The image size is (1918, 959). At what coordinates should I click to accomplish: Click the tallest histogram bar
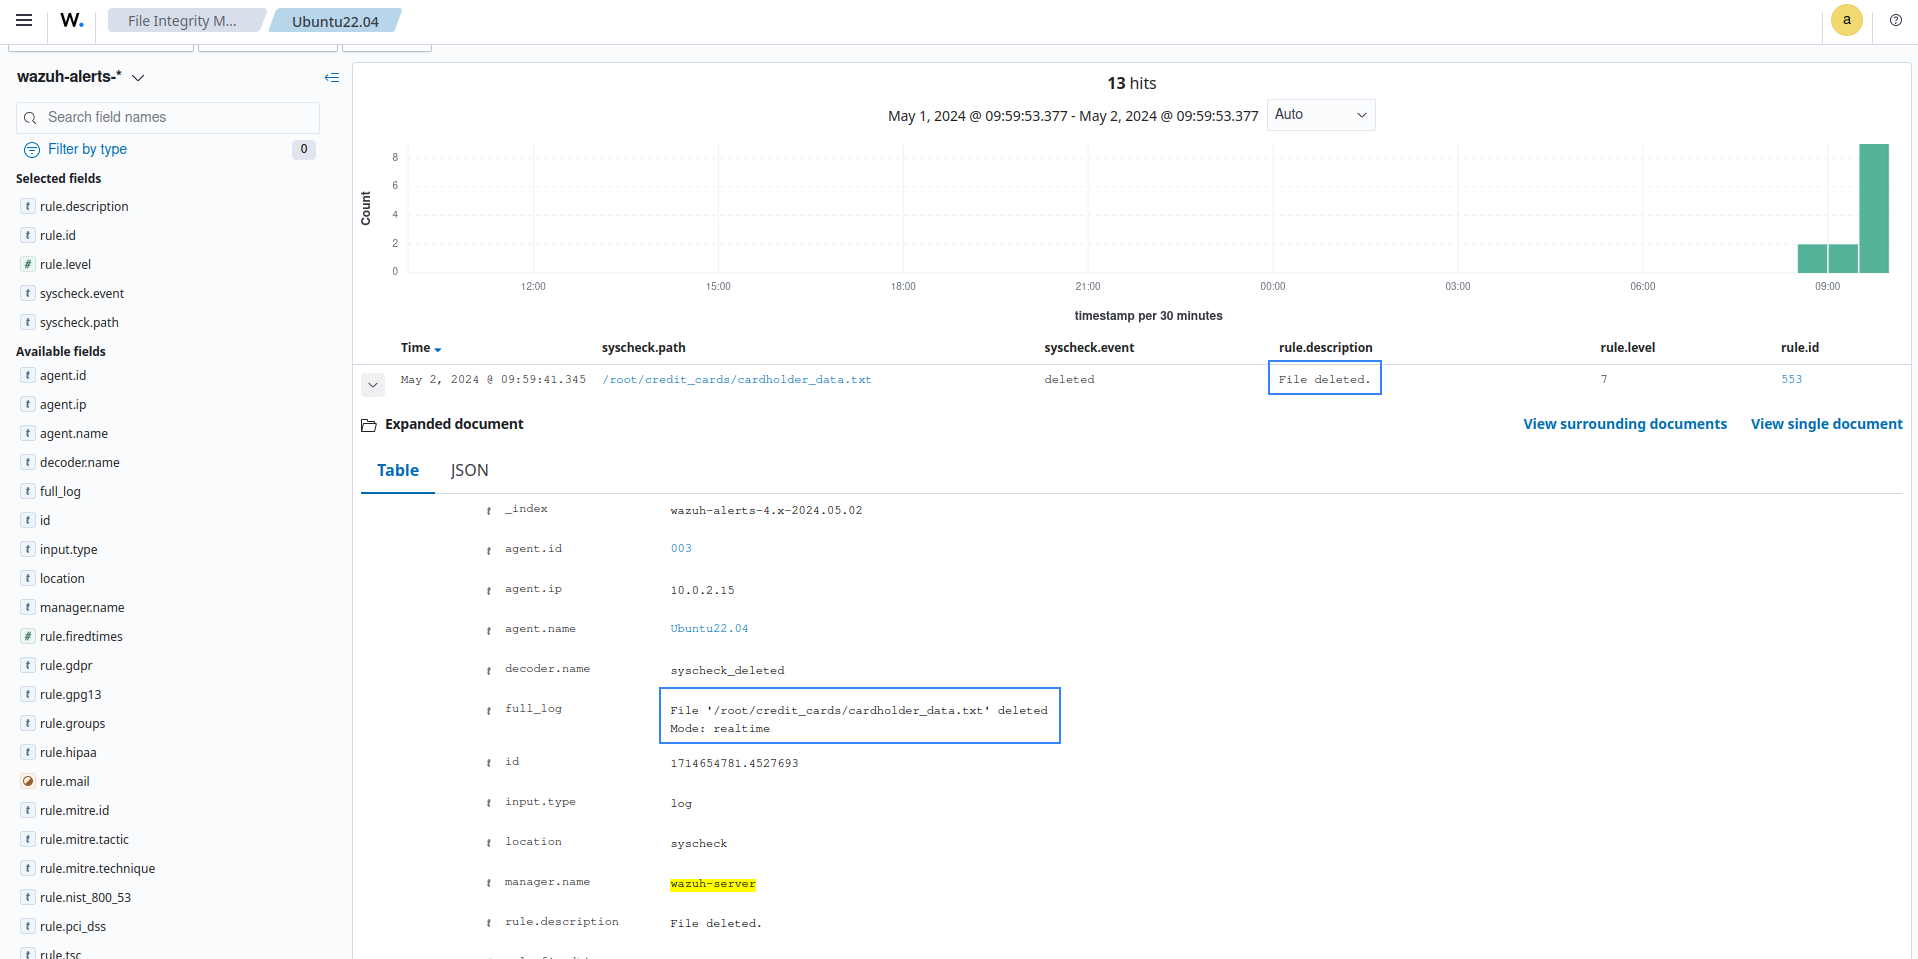coord(1873,208)
